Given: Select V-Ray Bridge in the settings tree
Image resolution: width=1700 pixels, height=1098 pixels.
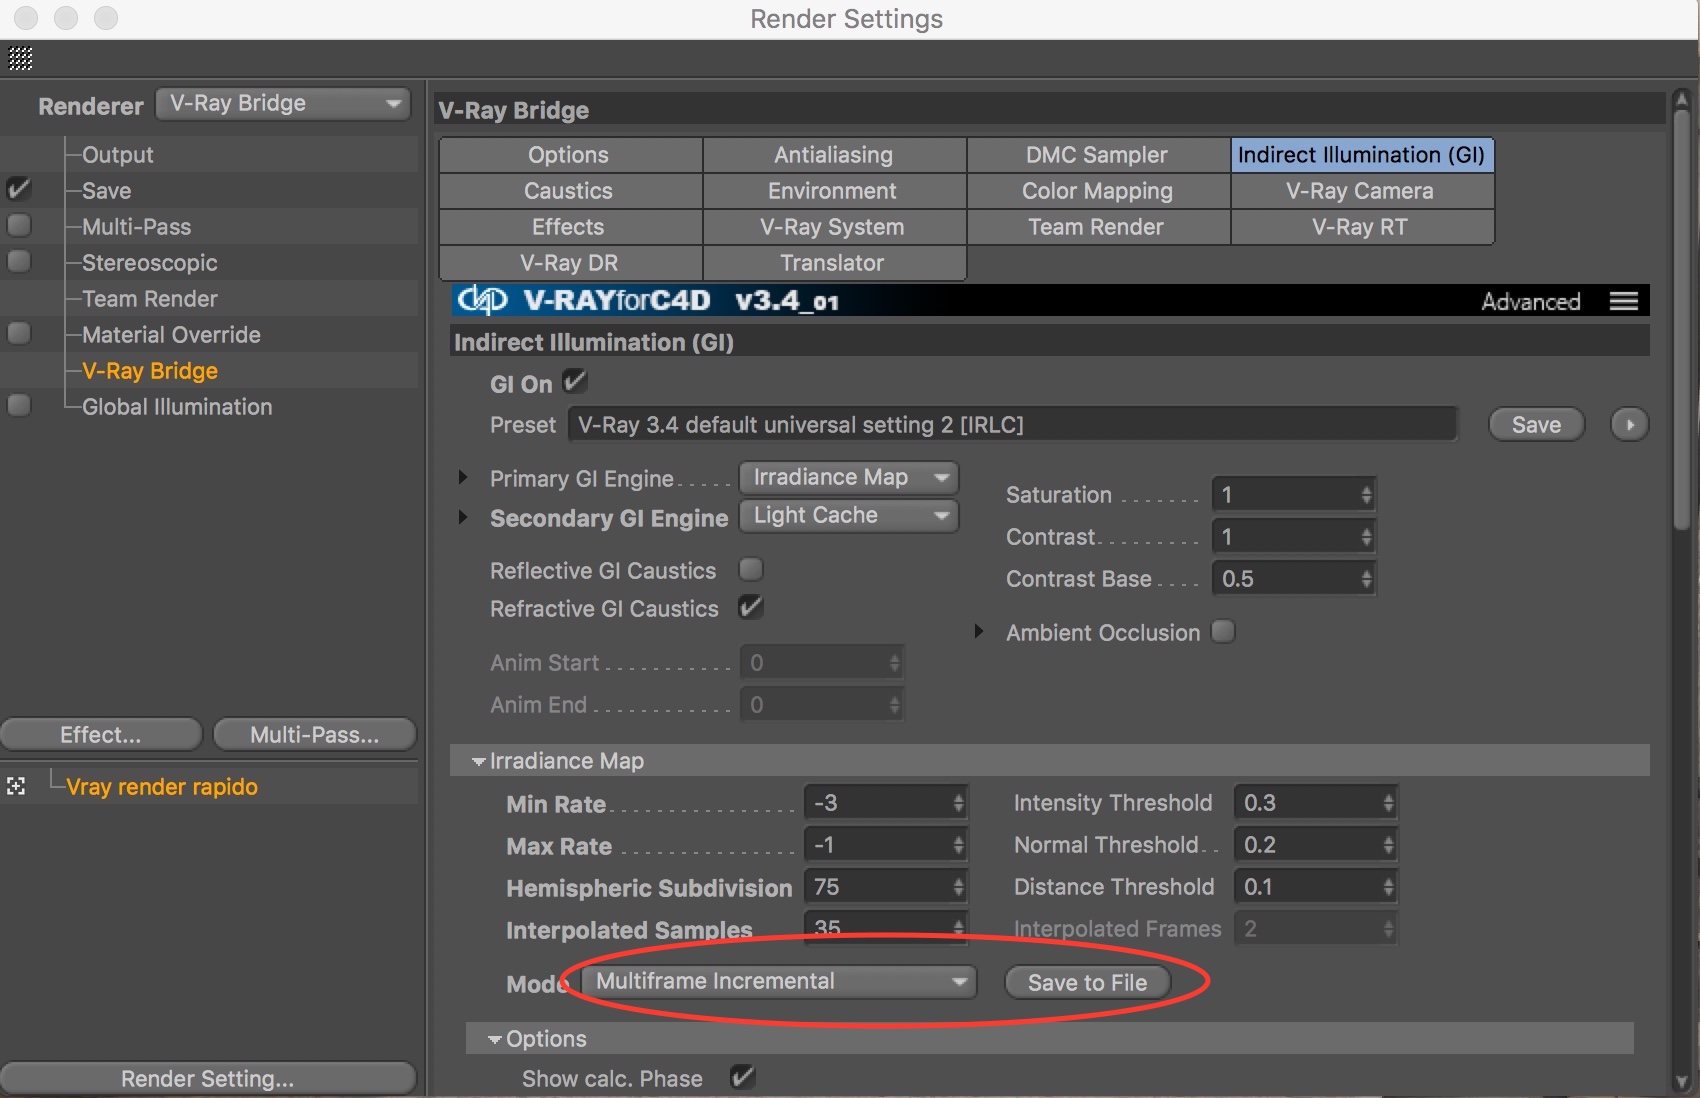Looking at the screenshot, I should pos(150,371).
